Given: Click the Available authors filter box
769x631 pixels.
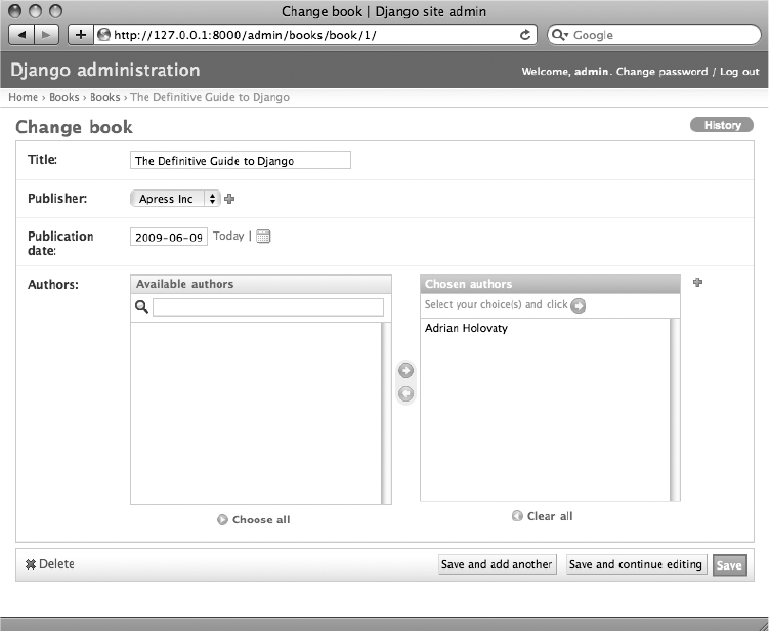Looking at the screenshot, I should (268, 307).
